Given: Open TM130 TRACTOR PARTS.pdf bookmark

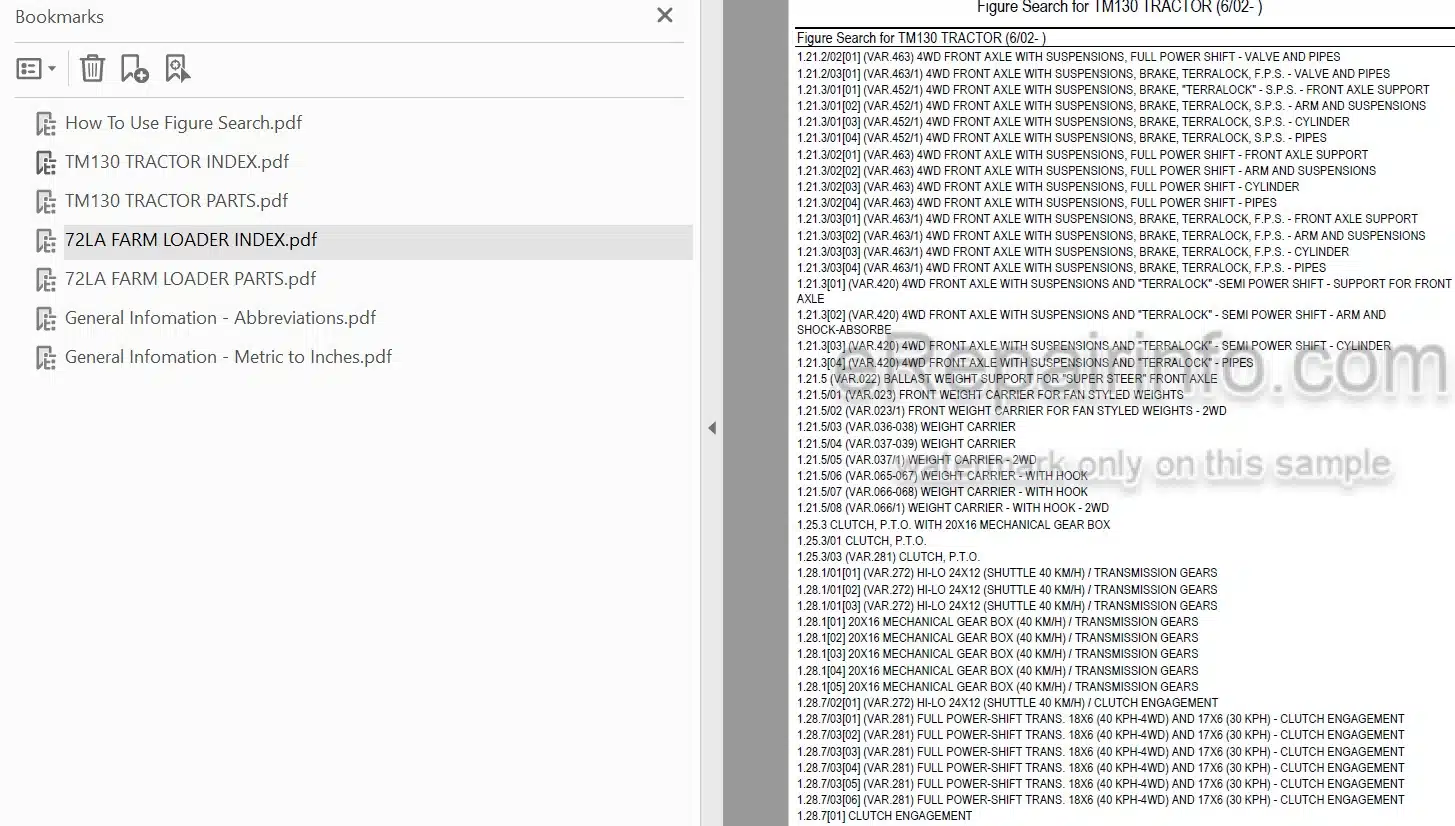Looking at the screenshot, I should [x=176, y=201].
